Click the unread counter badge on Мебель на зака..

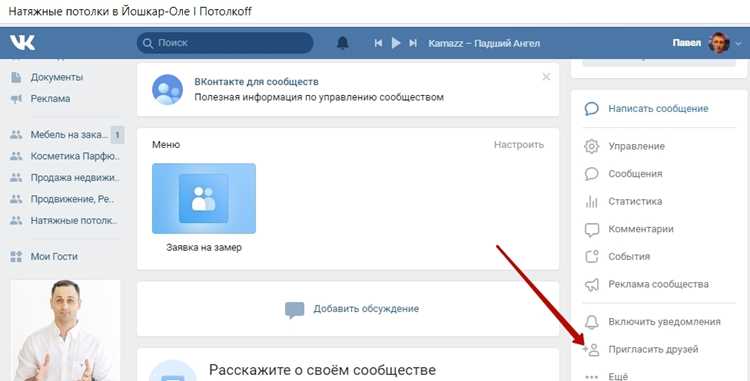117,135
